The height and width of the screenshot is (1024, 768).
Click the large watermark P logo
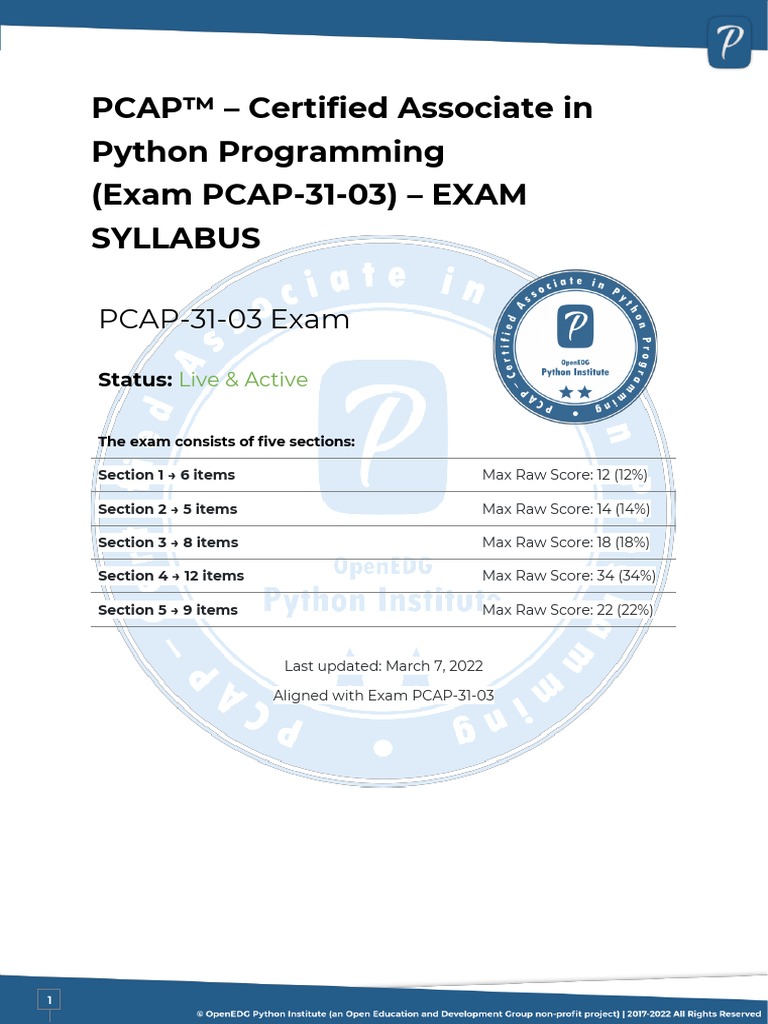tap(383, 437)
